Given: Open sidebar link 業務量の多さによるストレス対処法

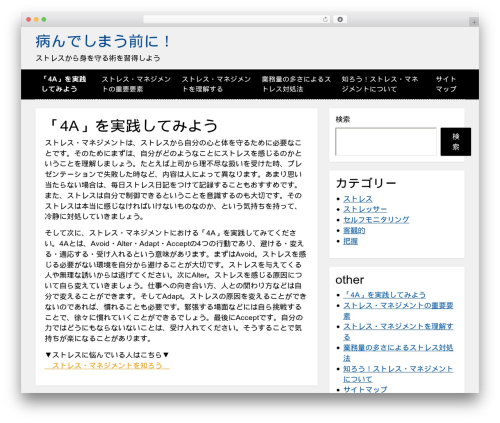Looking at the screenshot, I should [398, 353].
